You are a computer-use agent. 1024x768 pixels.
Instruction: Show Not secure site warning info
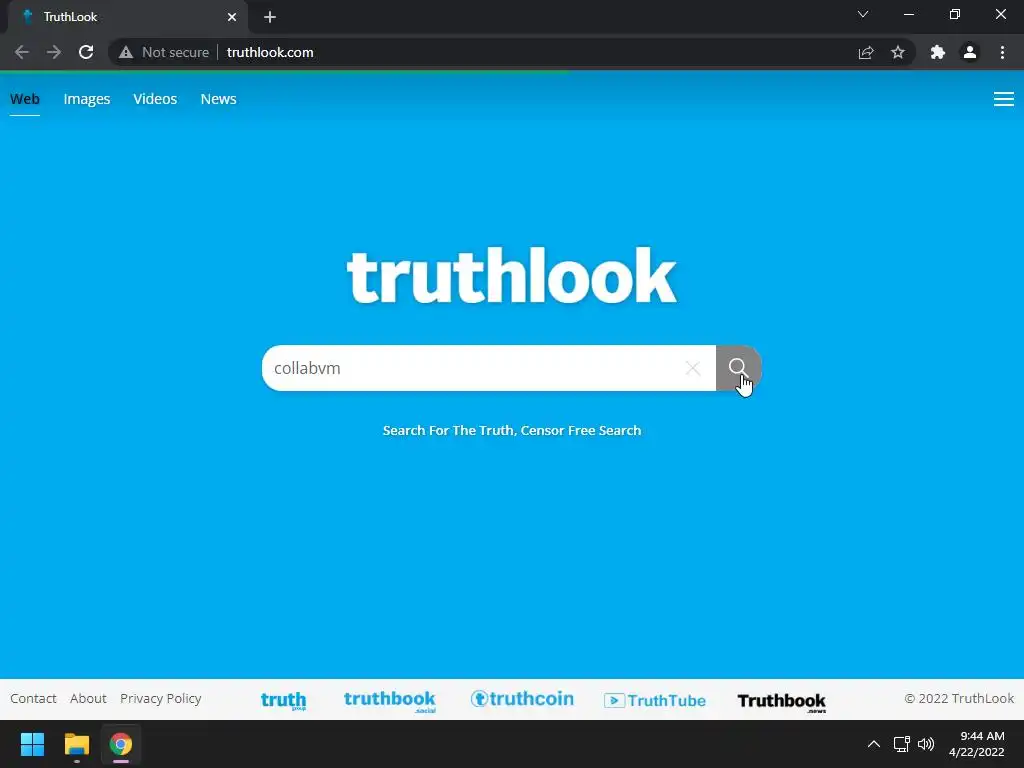164,52
